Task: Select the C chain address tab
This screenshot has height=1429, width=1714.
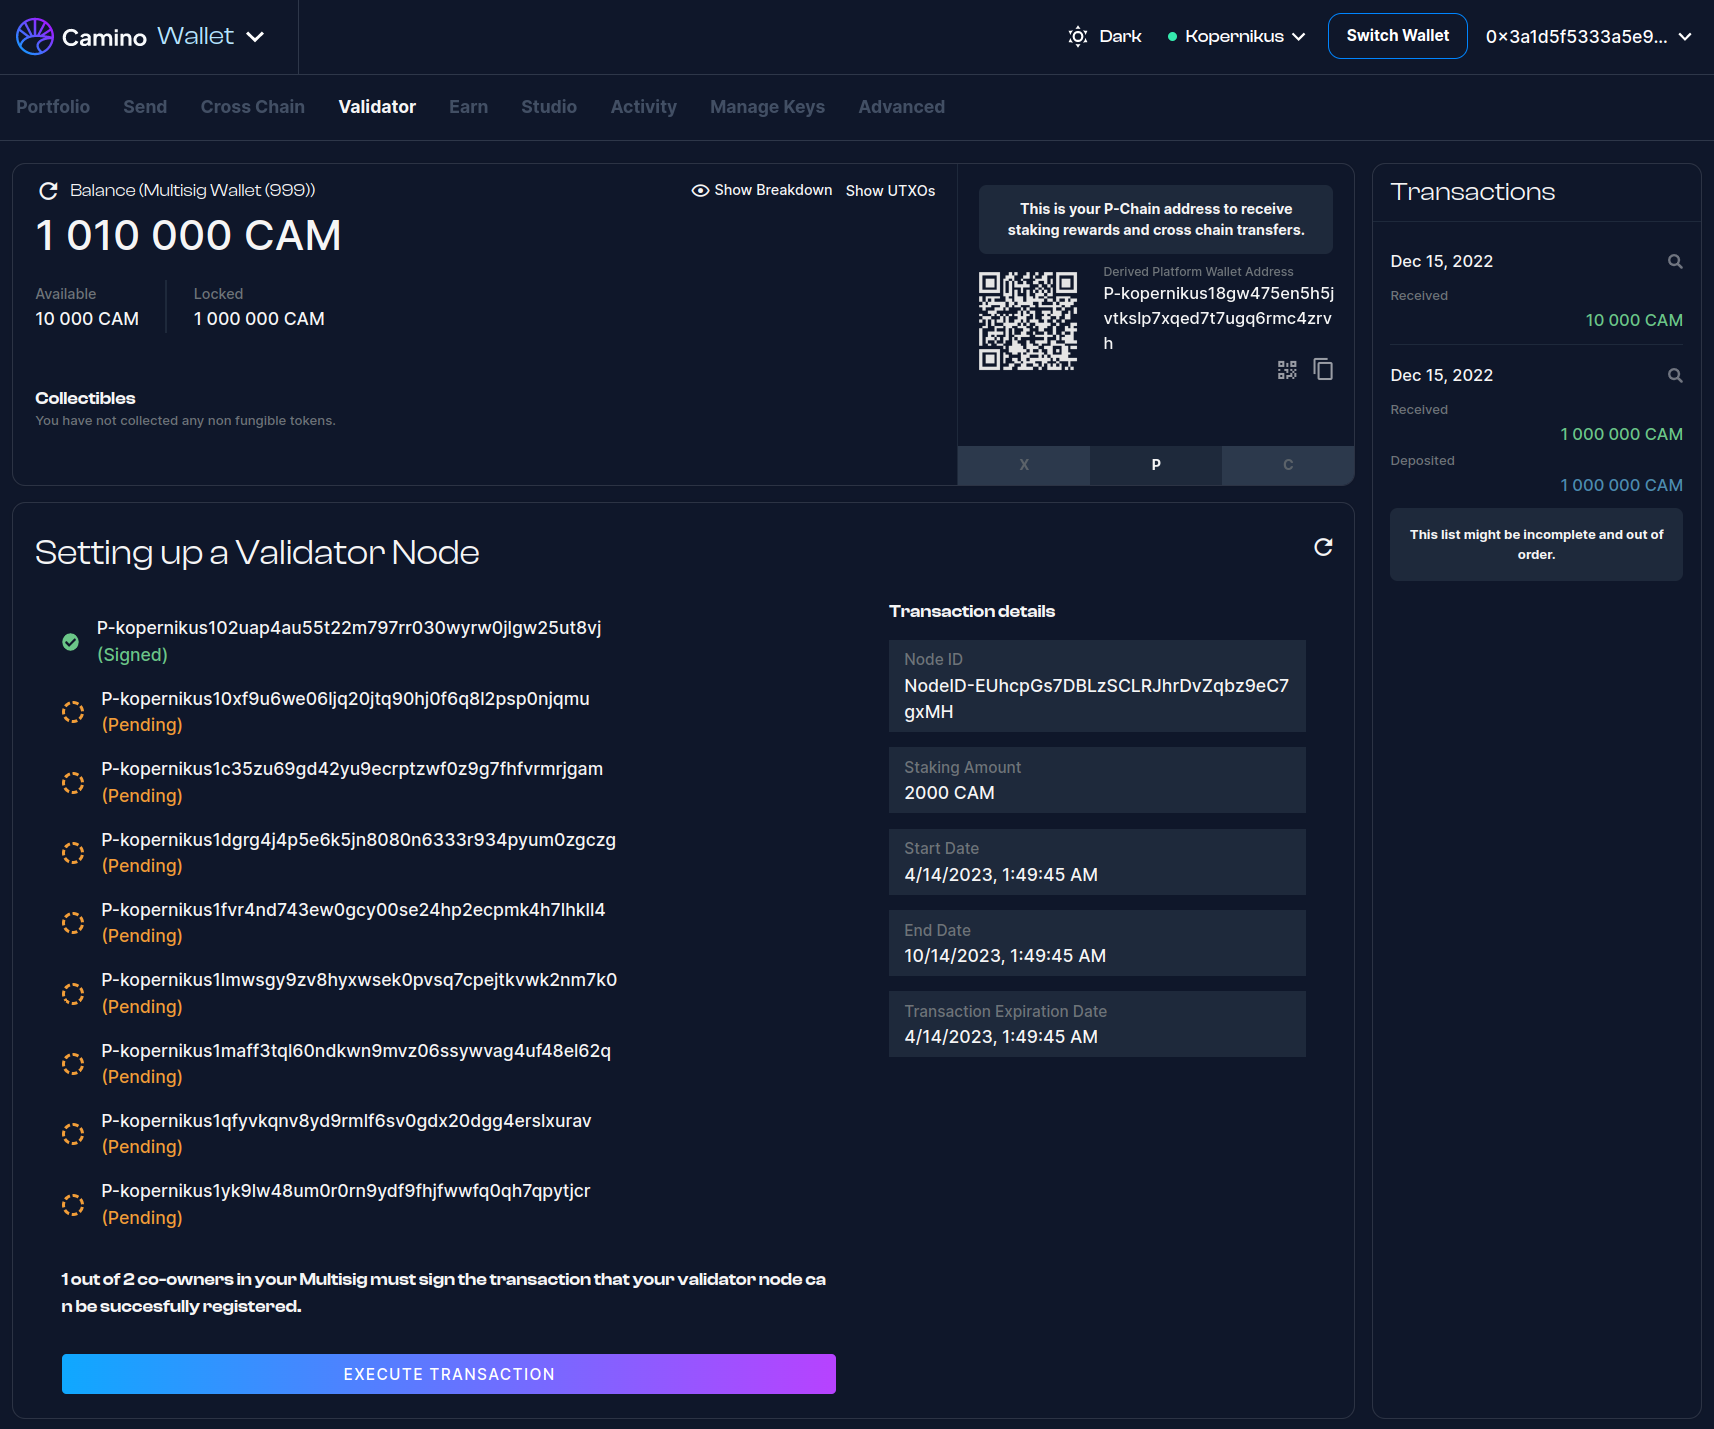Action: click(x=1287, y=465)
